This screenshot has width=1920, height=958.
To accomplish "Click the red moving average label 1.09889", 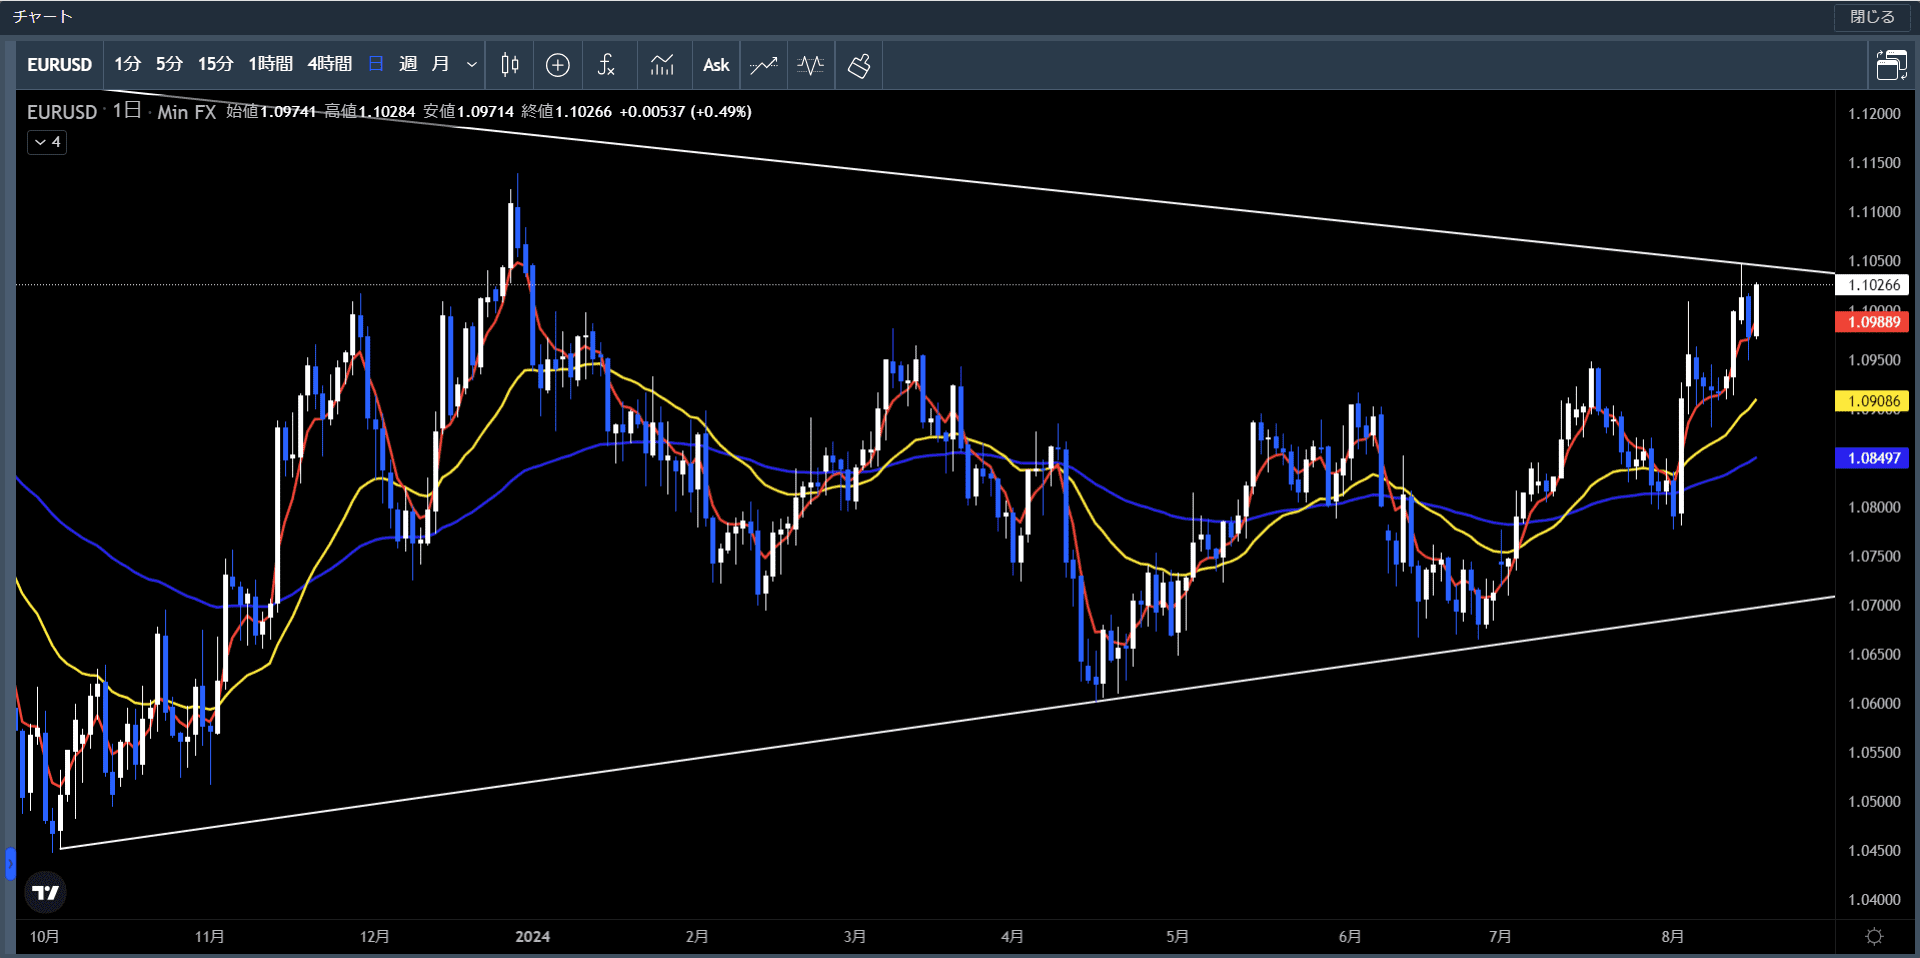I will click(x=1872, y=322).
